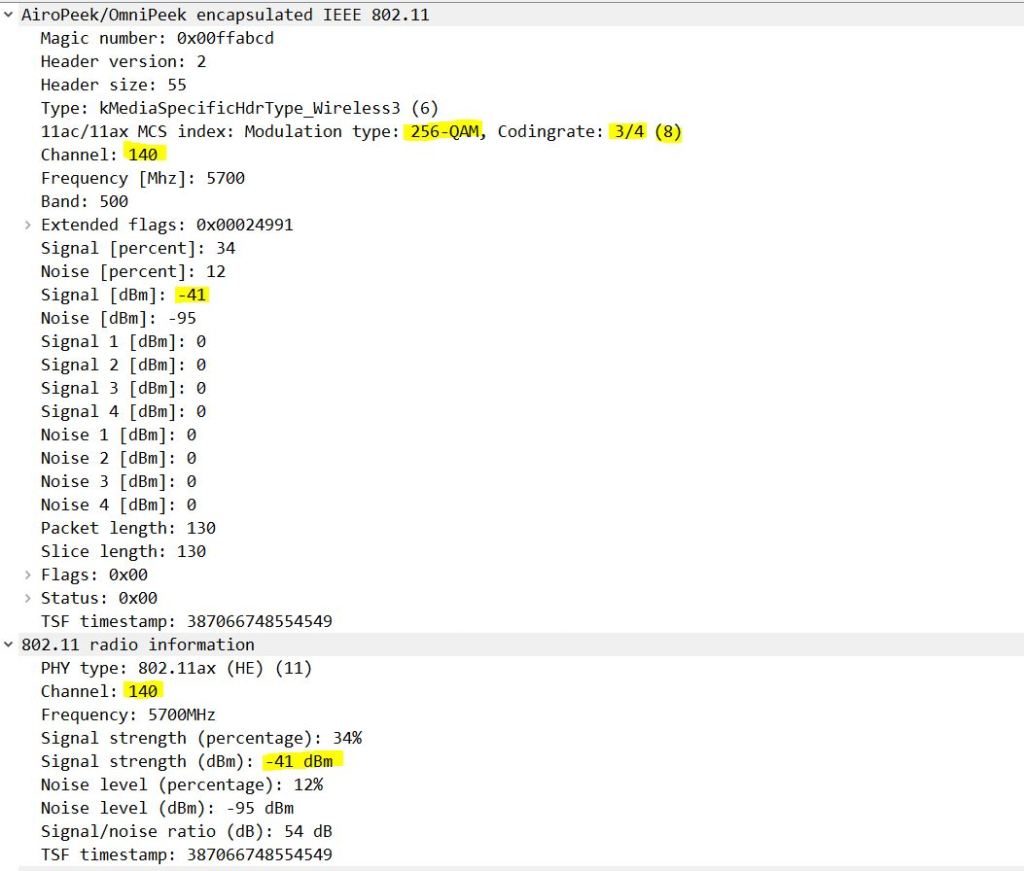Screen dimensions: 1024x871
Task: Collapse the AiroPeek/OmniPeek encapsulated IEEE 802.11 section
Action: (x=9, y=15)
